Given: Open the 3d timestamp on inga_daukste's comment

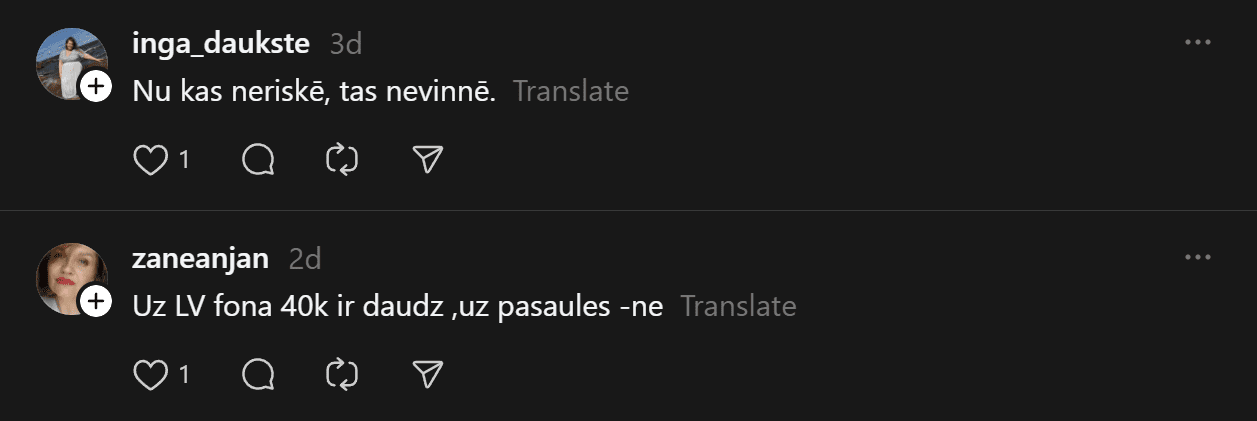Looking at the screenshot, I should (x=345, y=44).
